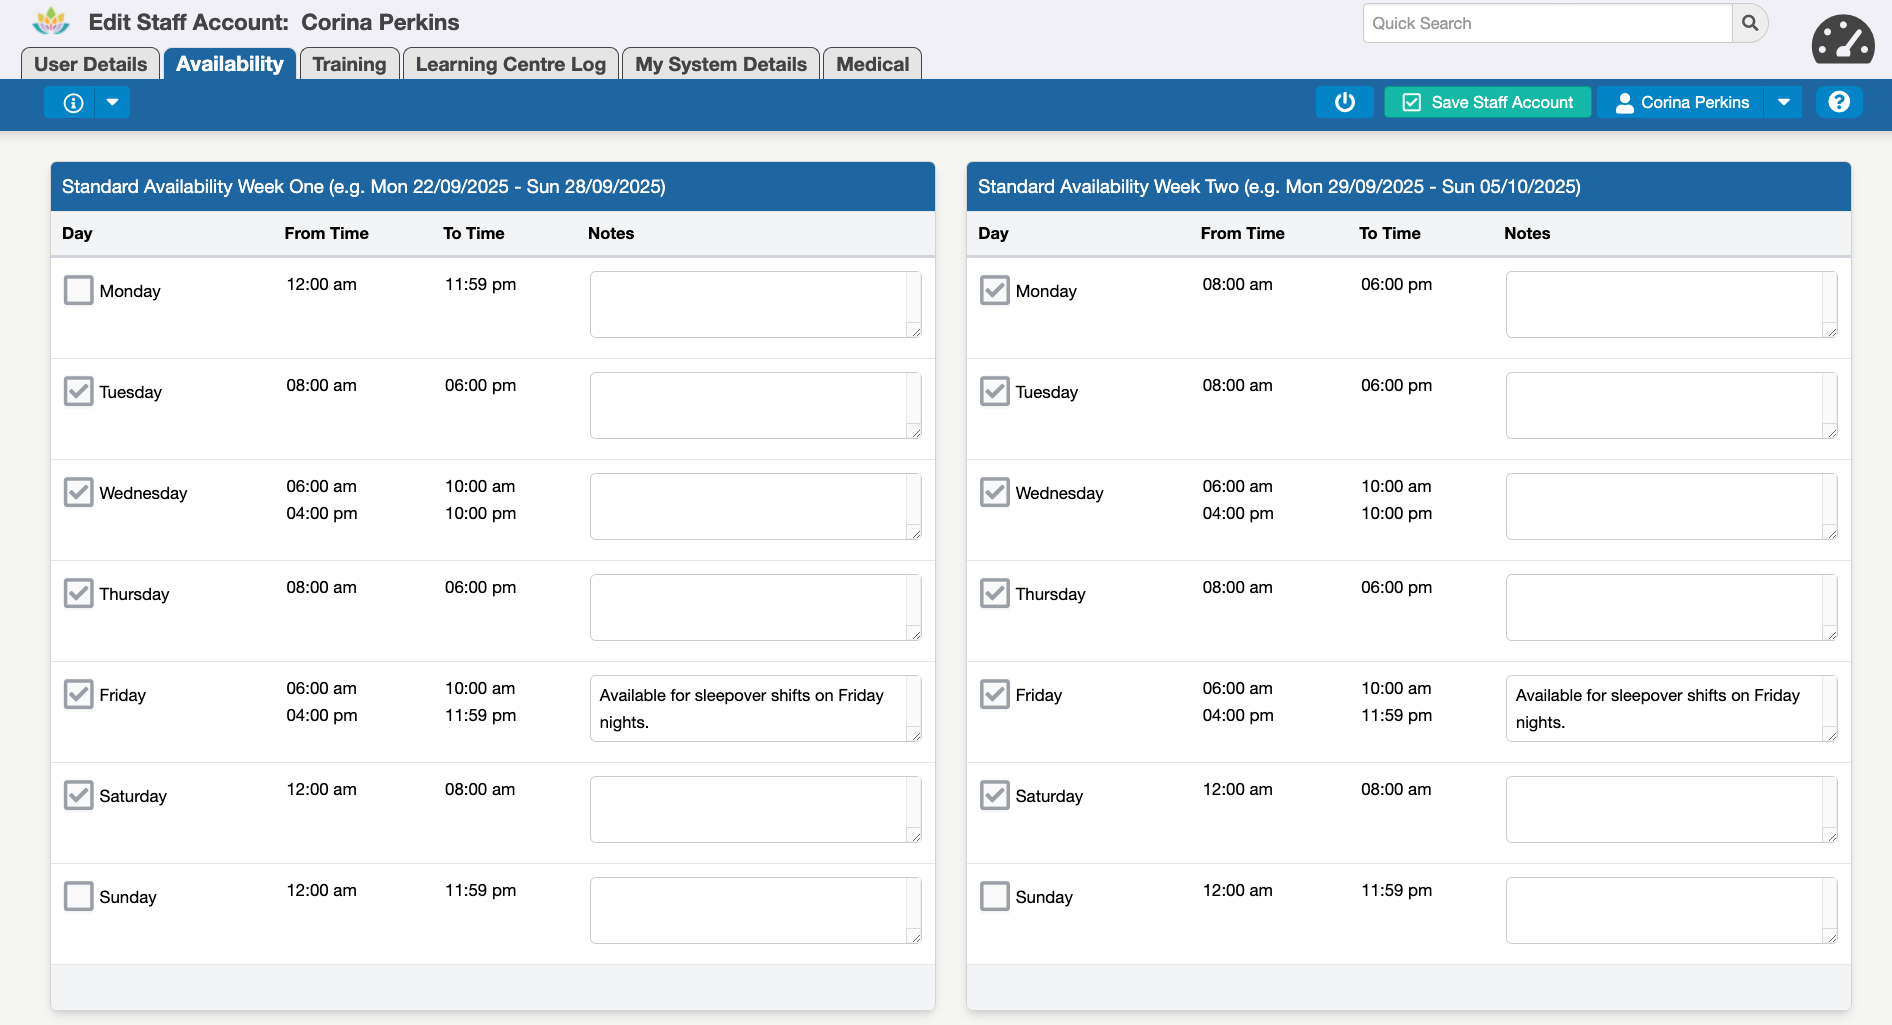The width and height of the screenshot is (1892, 1025).
Task: Click Tuesday 06:00 pm To Time, Week One
Action: click(x=480, y=385)
